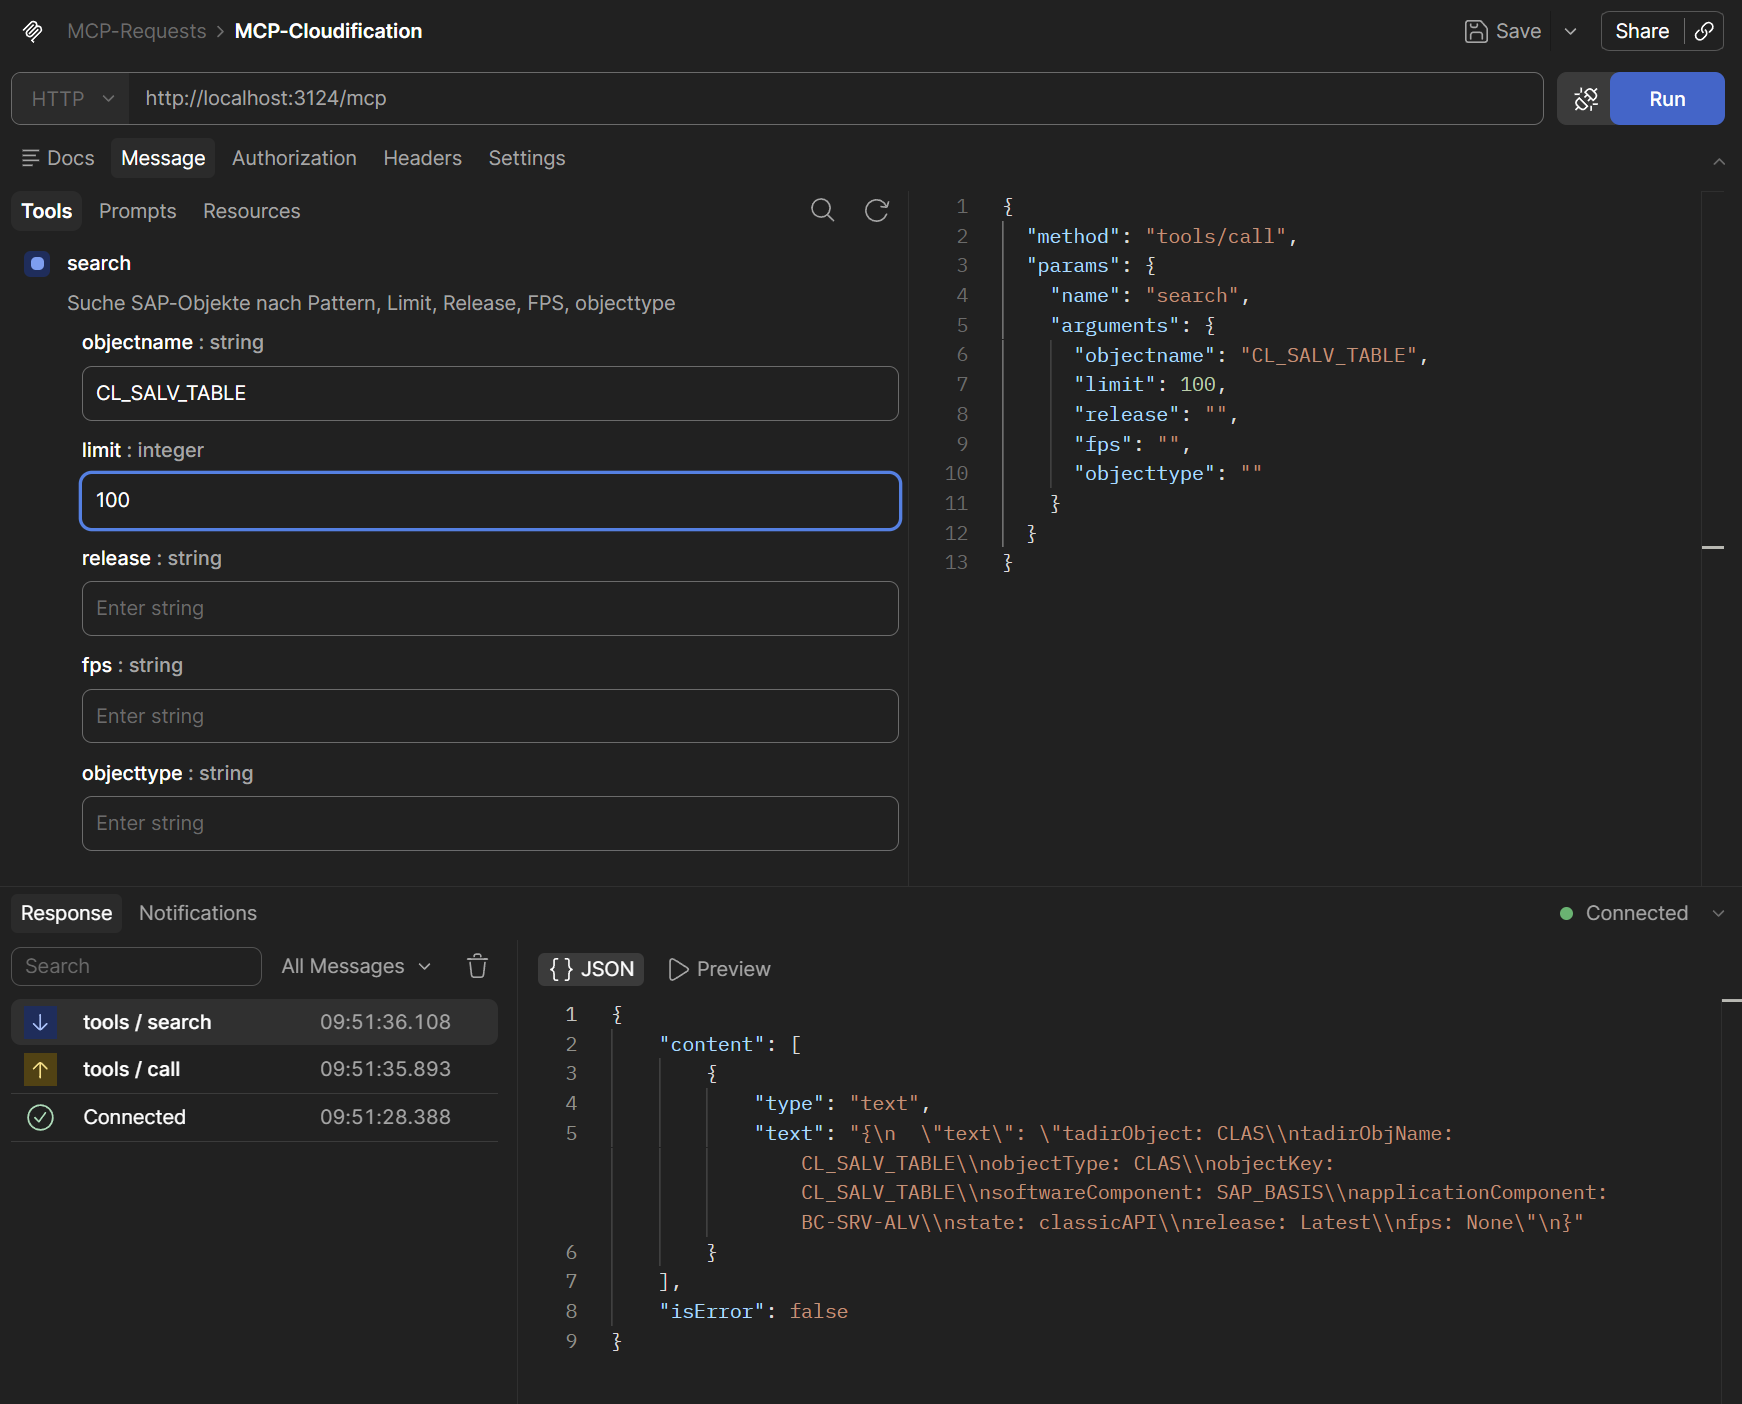This screenshot has width=1742, height=1404.
Task: Open the Headers tab
Action: 422,158
